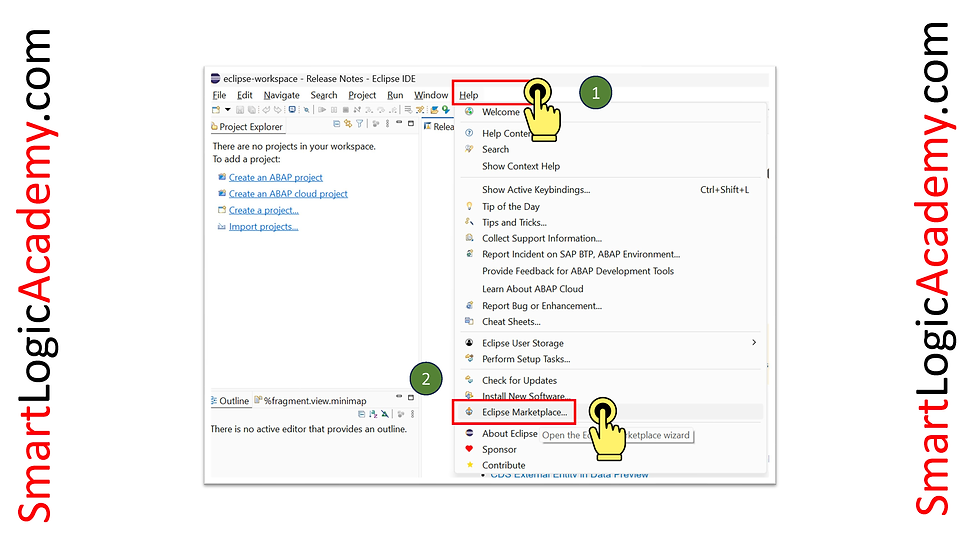Click the Redo arrow toolbar icon
Screen dimensions: 980x551
278,110
